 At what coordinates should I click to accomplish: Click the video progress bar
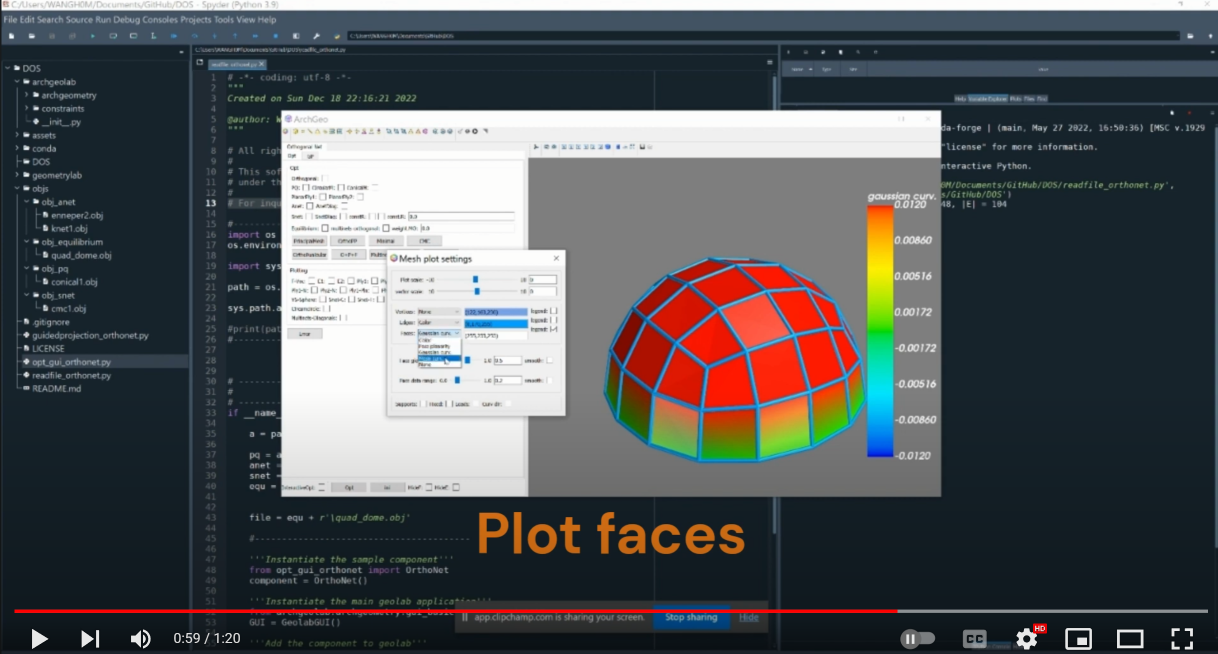point(609,610)
